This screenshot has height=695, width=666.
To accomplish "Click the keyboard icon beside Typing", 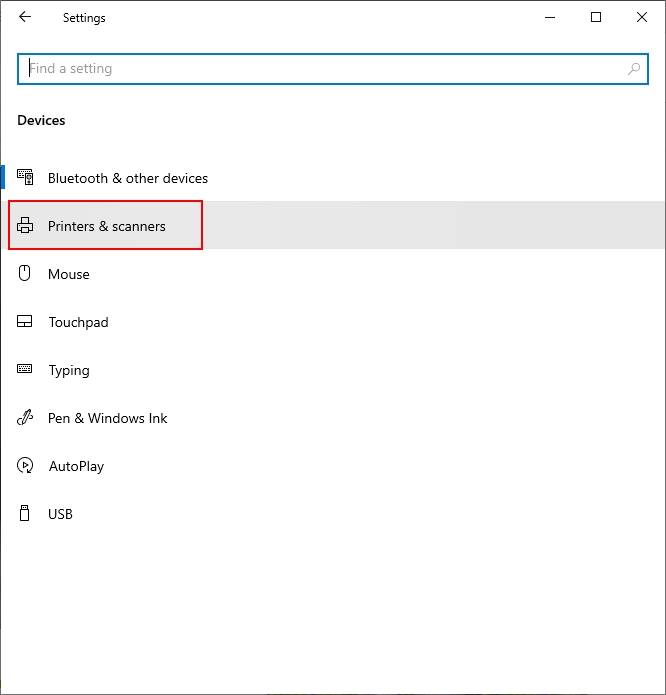I will click(x=25, y=370).
